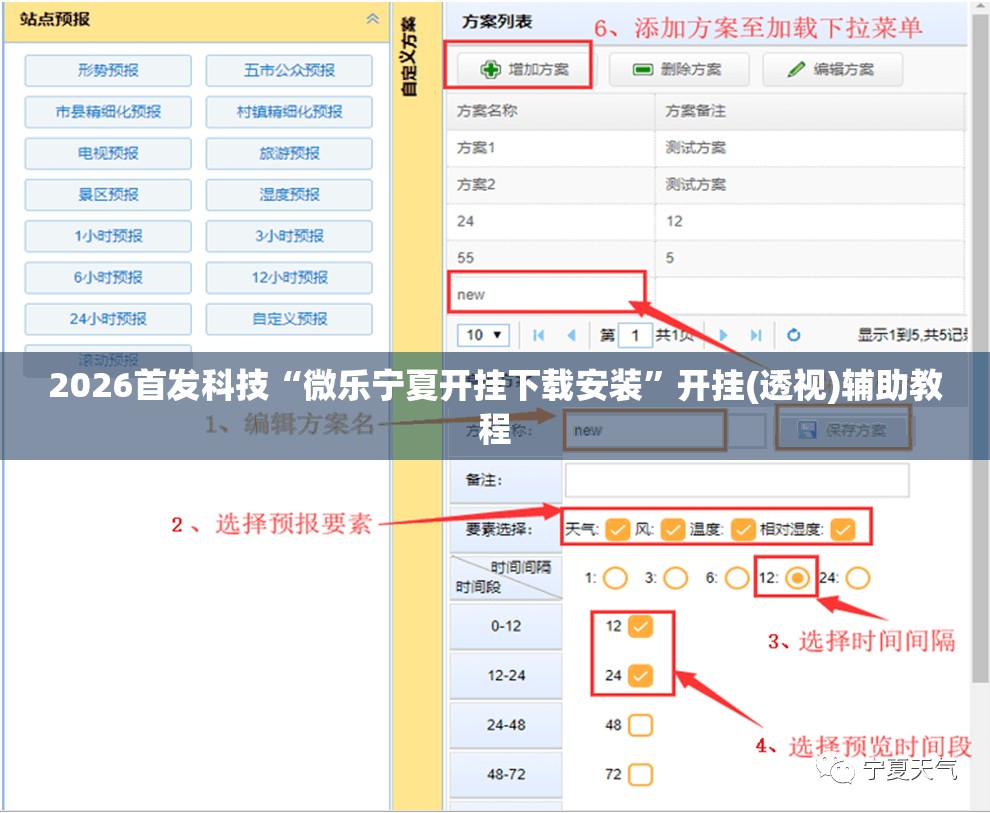Click the 0-12 time segment label
The width and height of the screenshot is (990, 813).
506,626
